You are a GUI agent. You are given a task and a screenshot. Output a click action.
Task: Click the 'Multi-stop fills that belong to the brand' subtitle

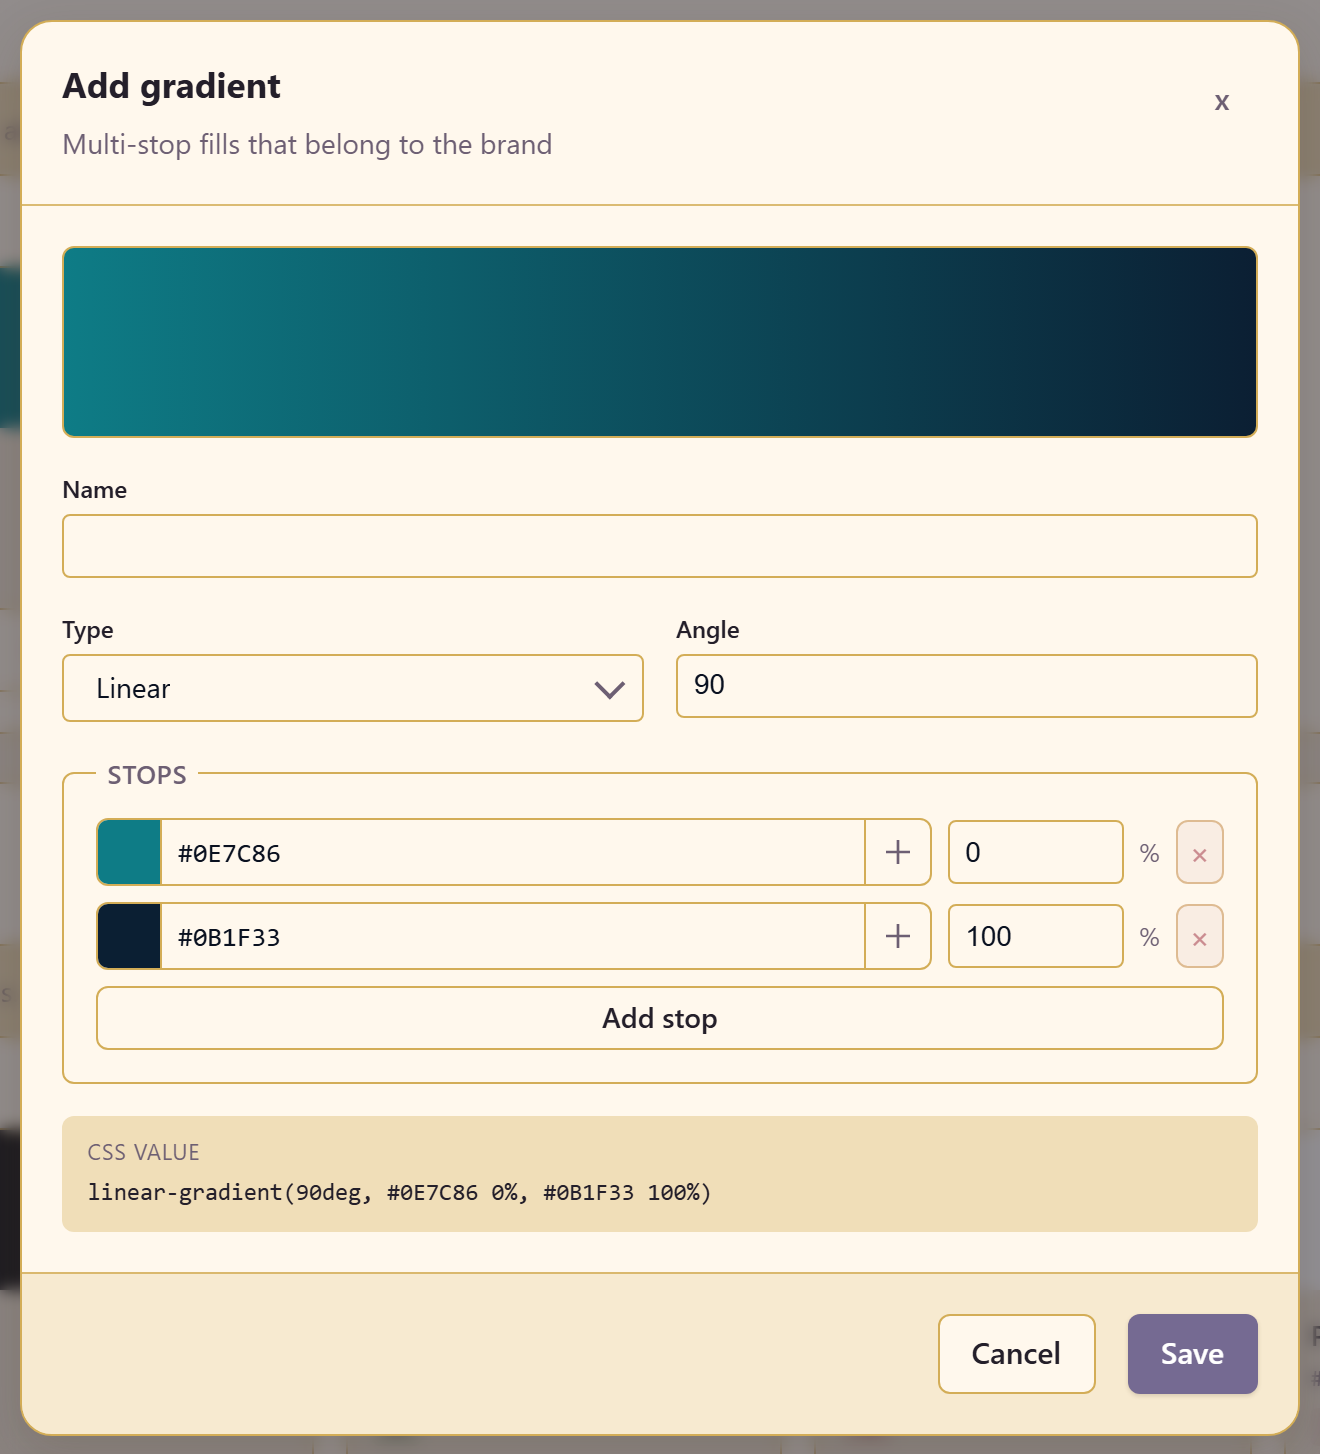tap(307, 145)
